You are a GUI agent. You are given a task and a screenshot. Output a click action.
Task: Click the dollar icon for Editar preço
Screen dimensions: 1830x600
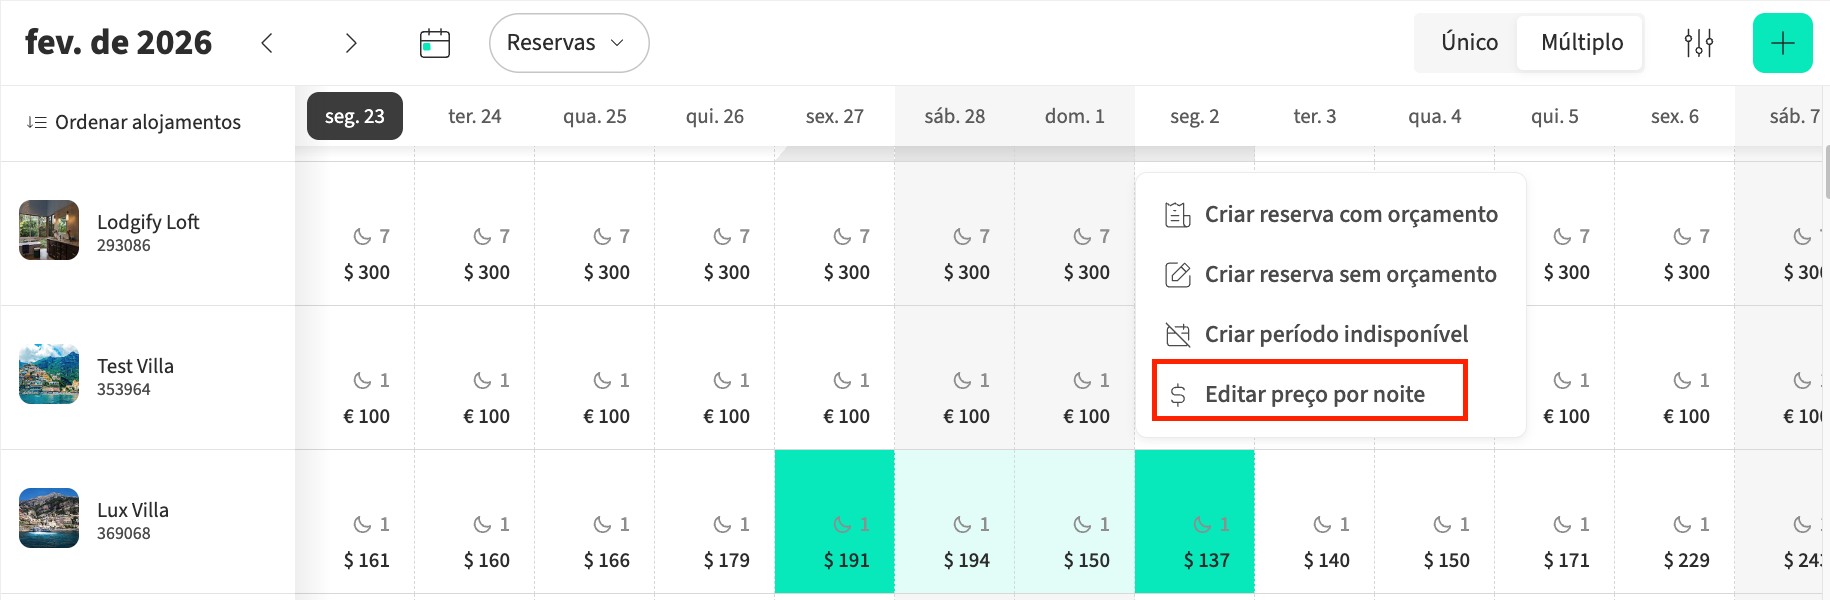coord(1178,395)
